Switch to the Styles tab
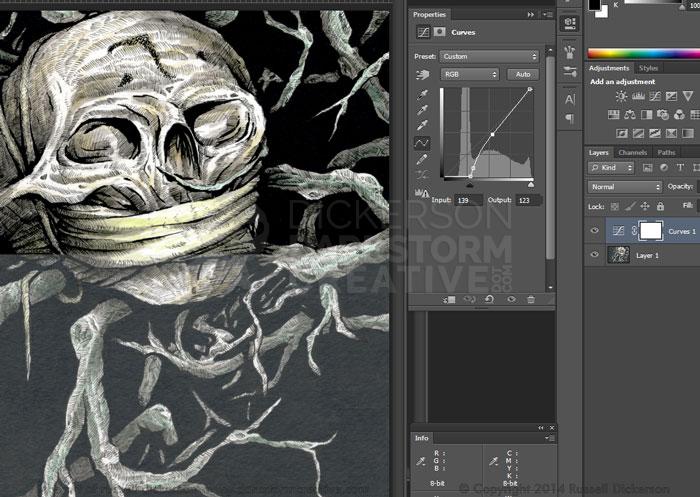 pos(648,68)
